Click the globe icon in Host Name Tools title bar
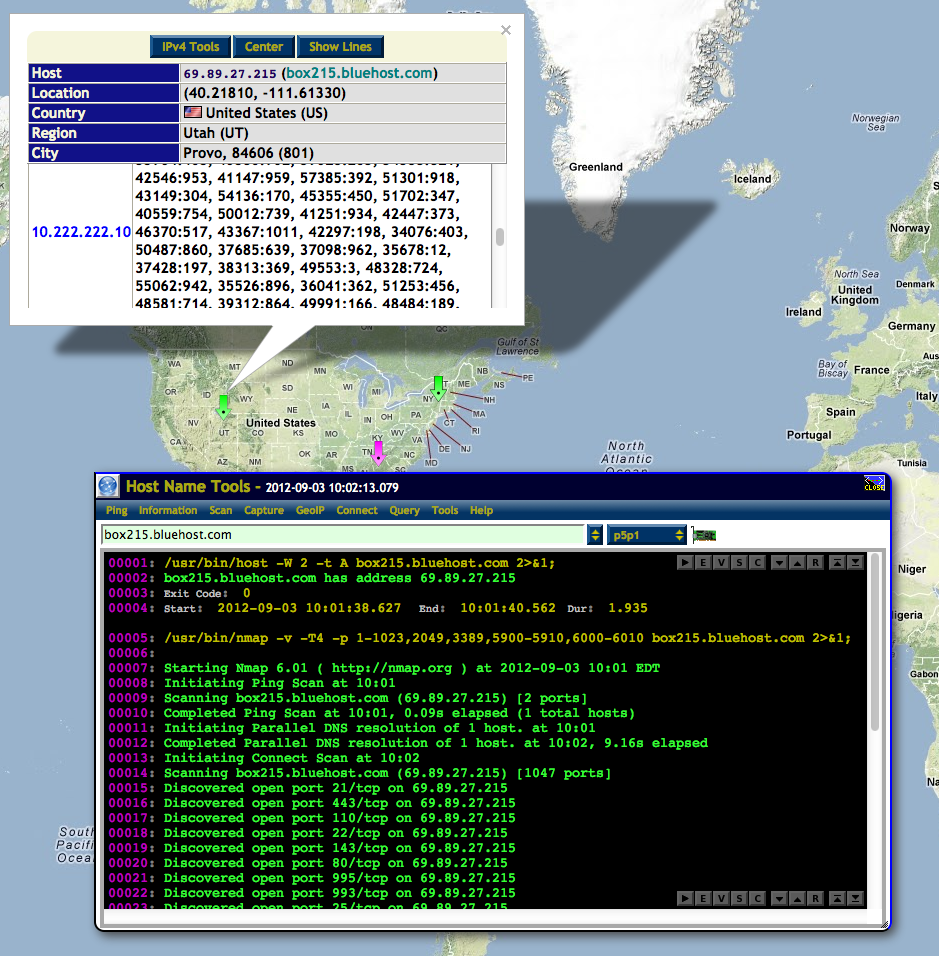The image size is (939, 956). tap(108, 486)
